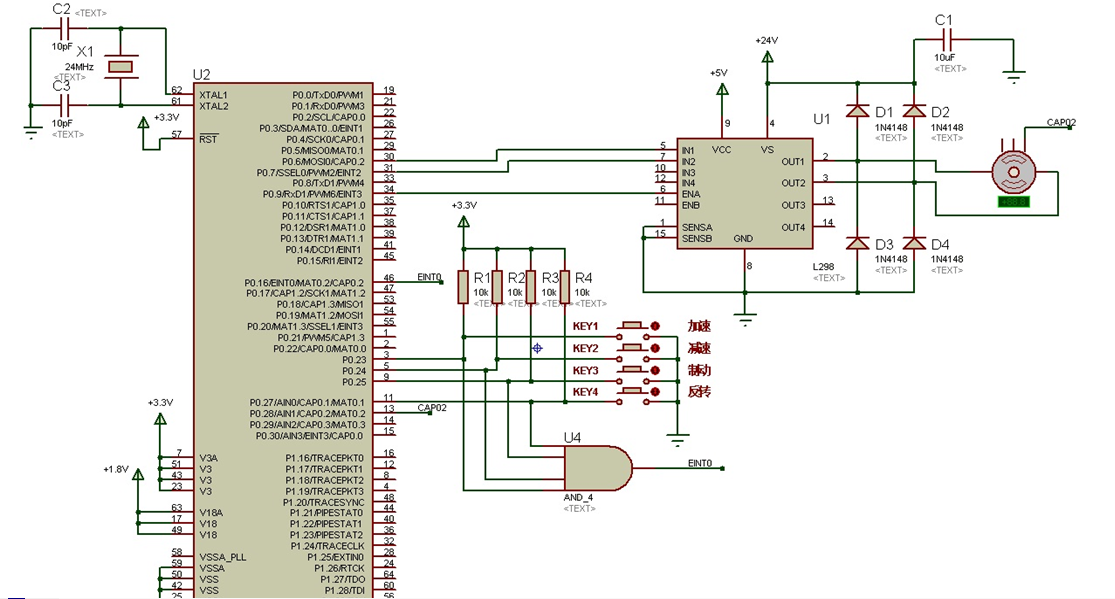Select resistor R2 body
The width and height of the screenshot is (1115, 599).
[497, 287]
